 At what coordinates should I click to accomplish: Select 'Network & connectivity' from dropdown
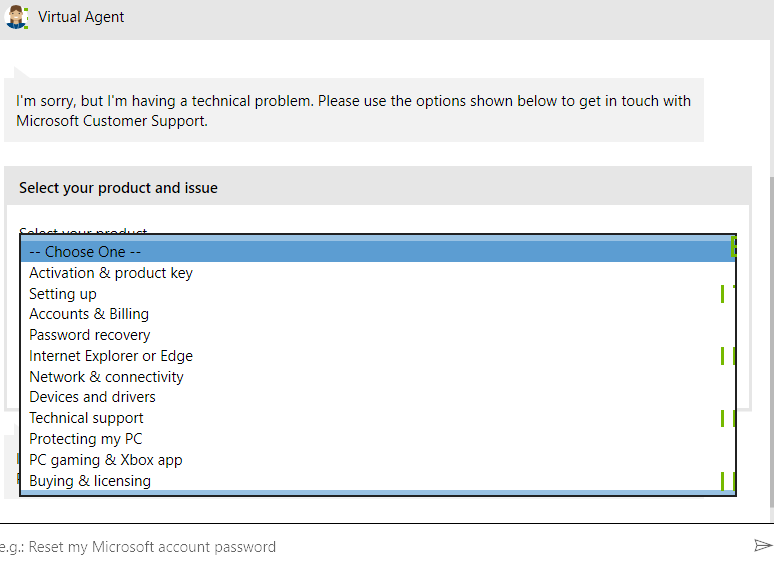click(378, 377)
